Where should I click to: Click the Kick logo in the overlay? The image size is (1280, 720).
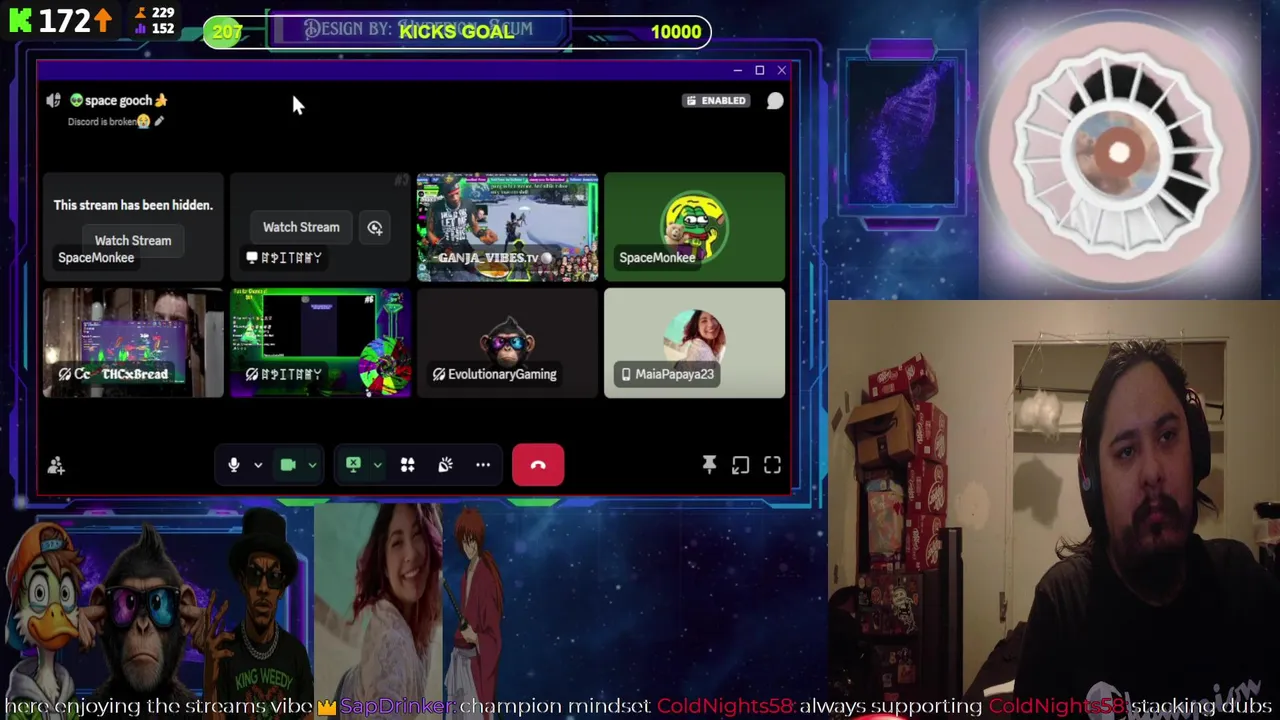point(20,20)
